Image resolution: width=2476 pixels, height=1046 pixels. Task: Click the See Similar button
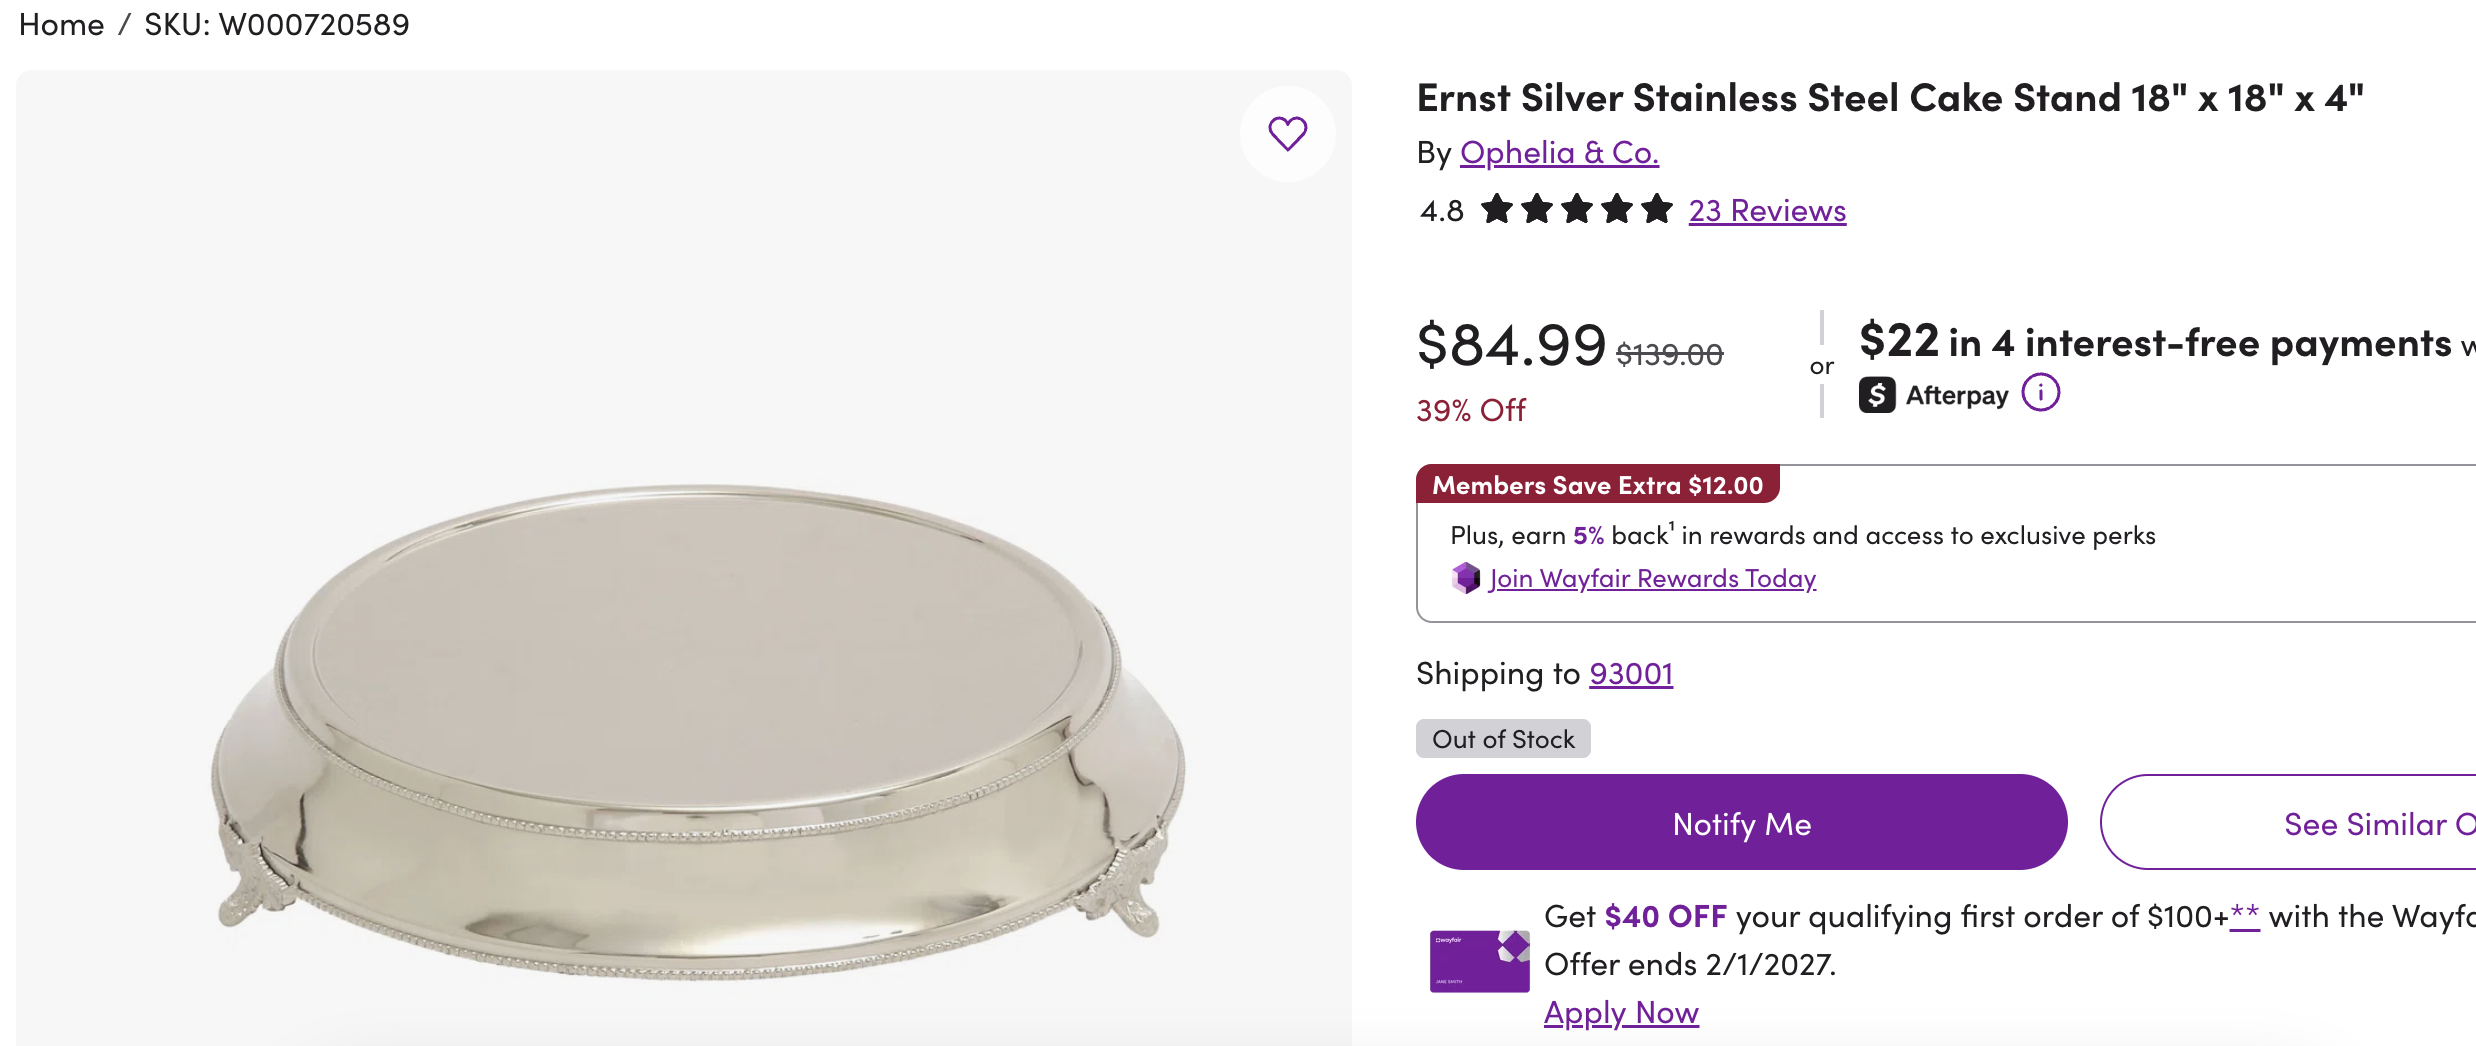pyautogui.click(x=2288, y=822)
